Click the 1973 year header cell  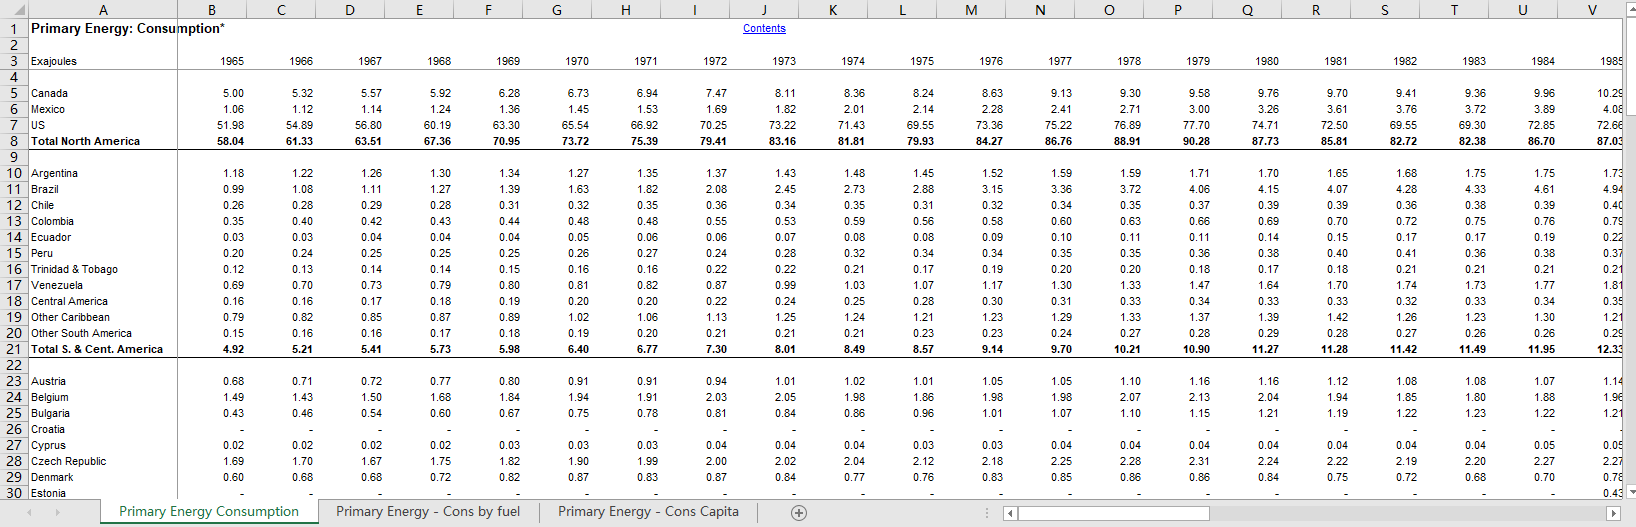click(x=784, y=61)
